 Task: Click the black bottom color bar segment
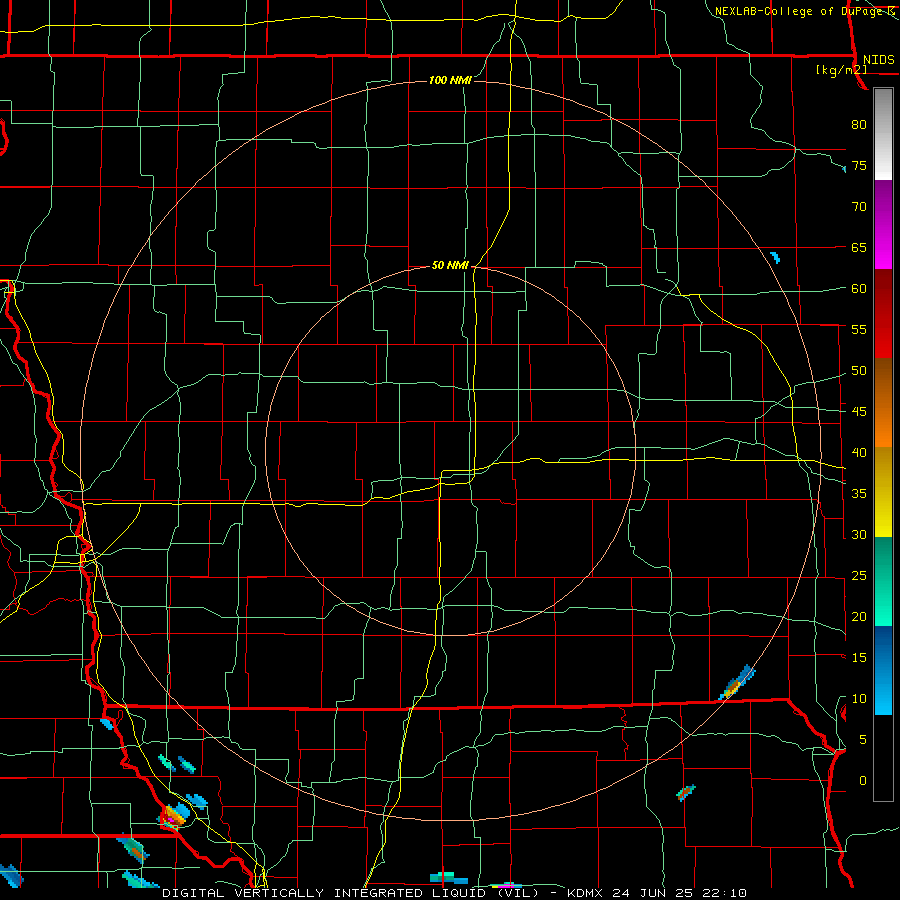[x=883, y=758]
